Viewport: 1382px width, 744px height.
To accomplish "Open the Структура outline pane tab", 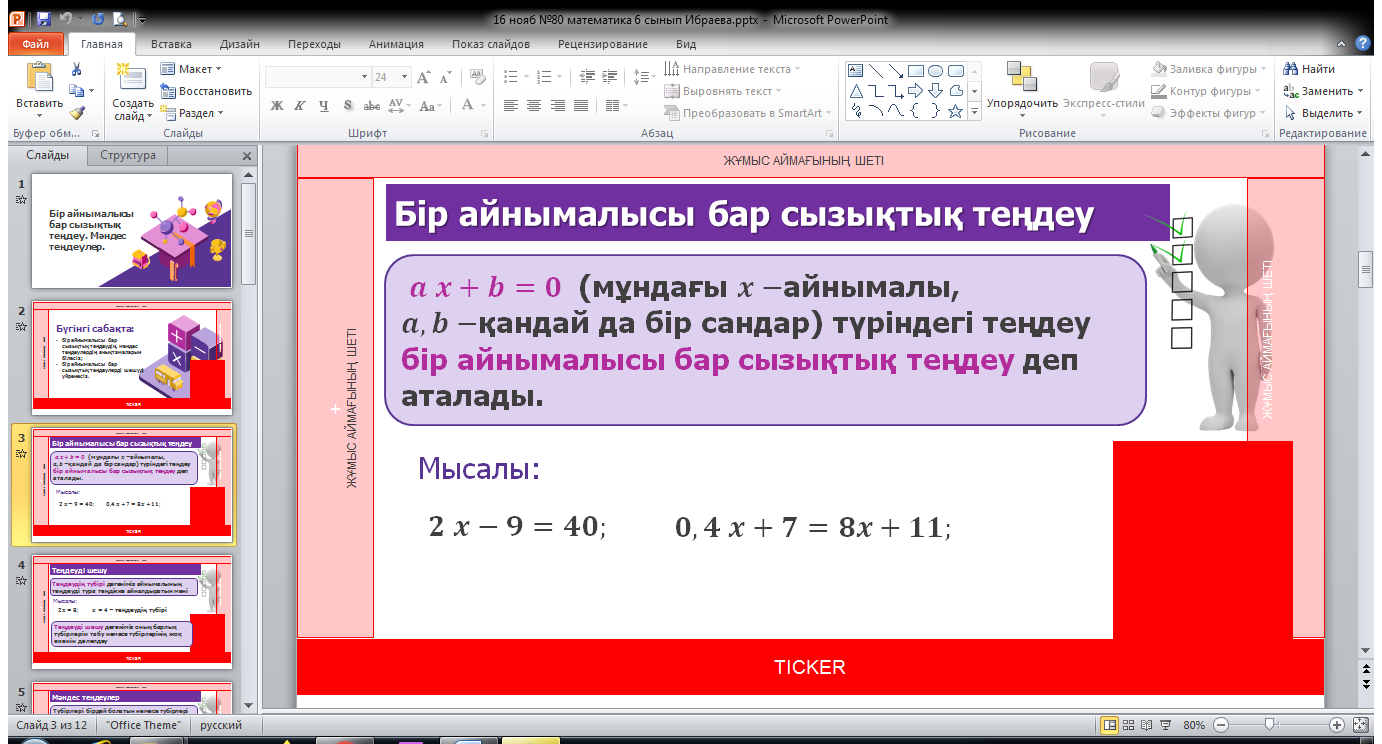I will tap(128, 156).
